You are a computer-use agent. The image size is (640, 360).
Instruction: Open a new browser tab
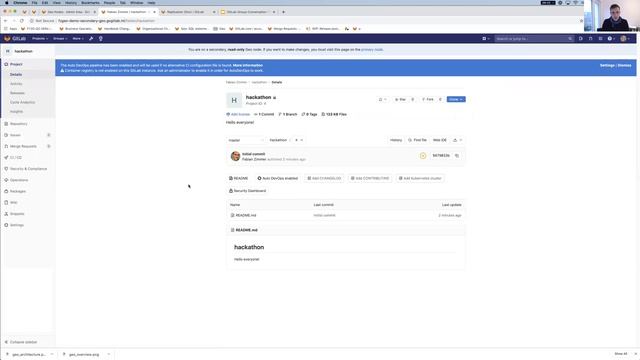pyautogui.click(x=284, y=12)
